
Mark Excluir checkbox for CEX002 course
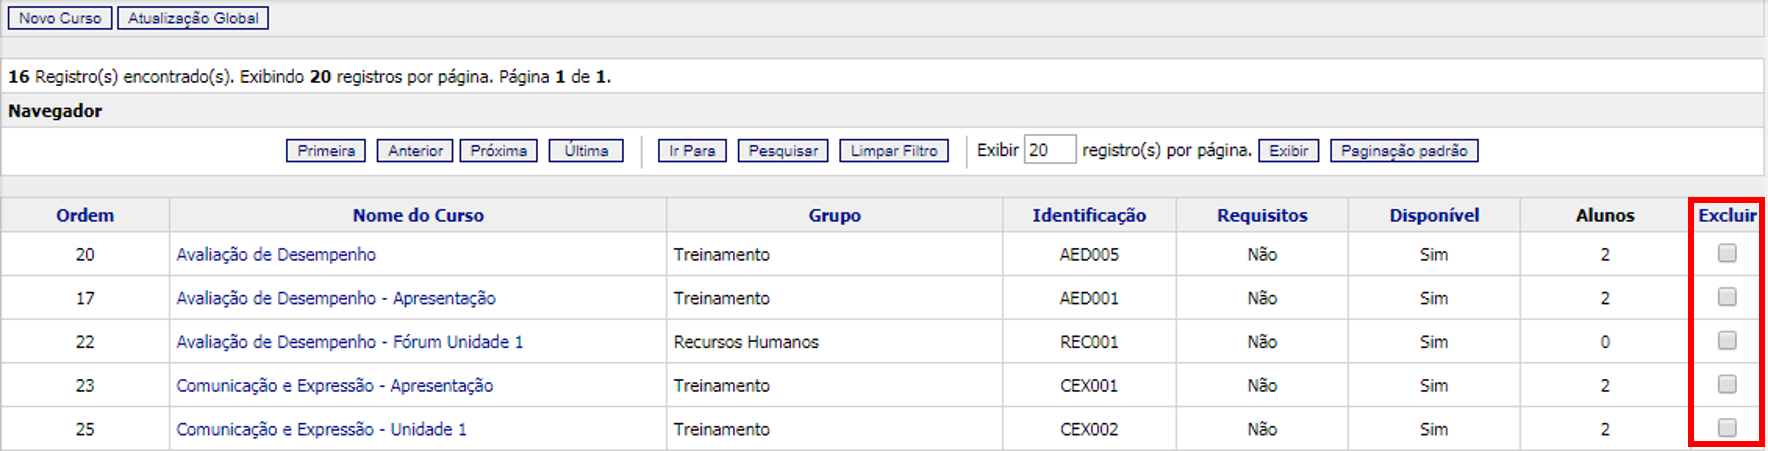click(x=1727, y=428)
